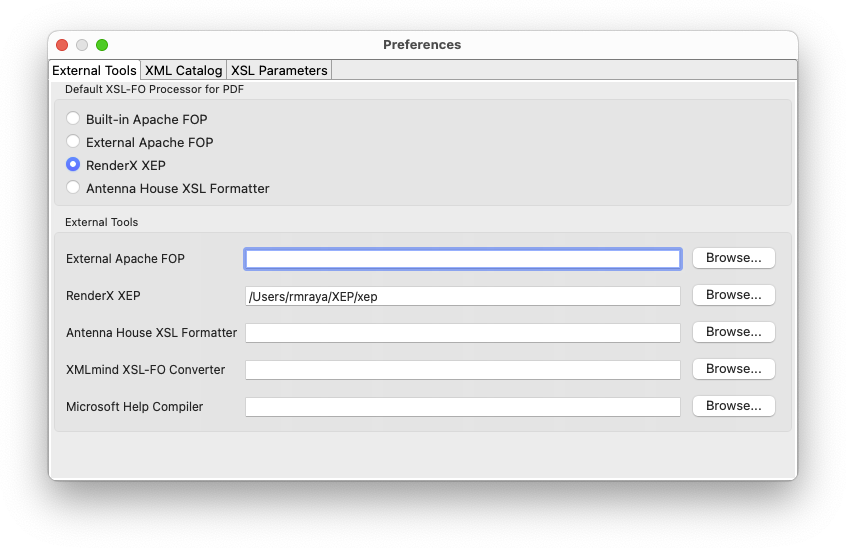
Task: Open the XML Catalog tab
Action: (183, 70)
